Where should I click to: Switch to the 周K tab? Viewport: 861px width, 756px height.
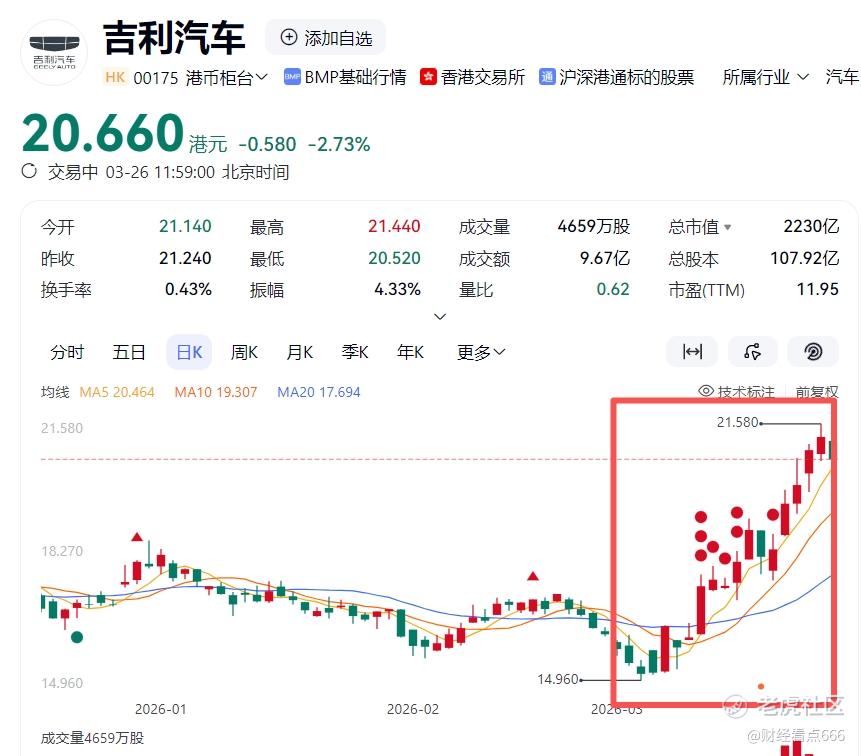click(x=244, y=352)
